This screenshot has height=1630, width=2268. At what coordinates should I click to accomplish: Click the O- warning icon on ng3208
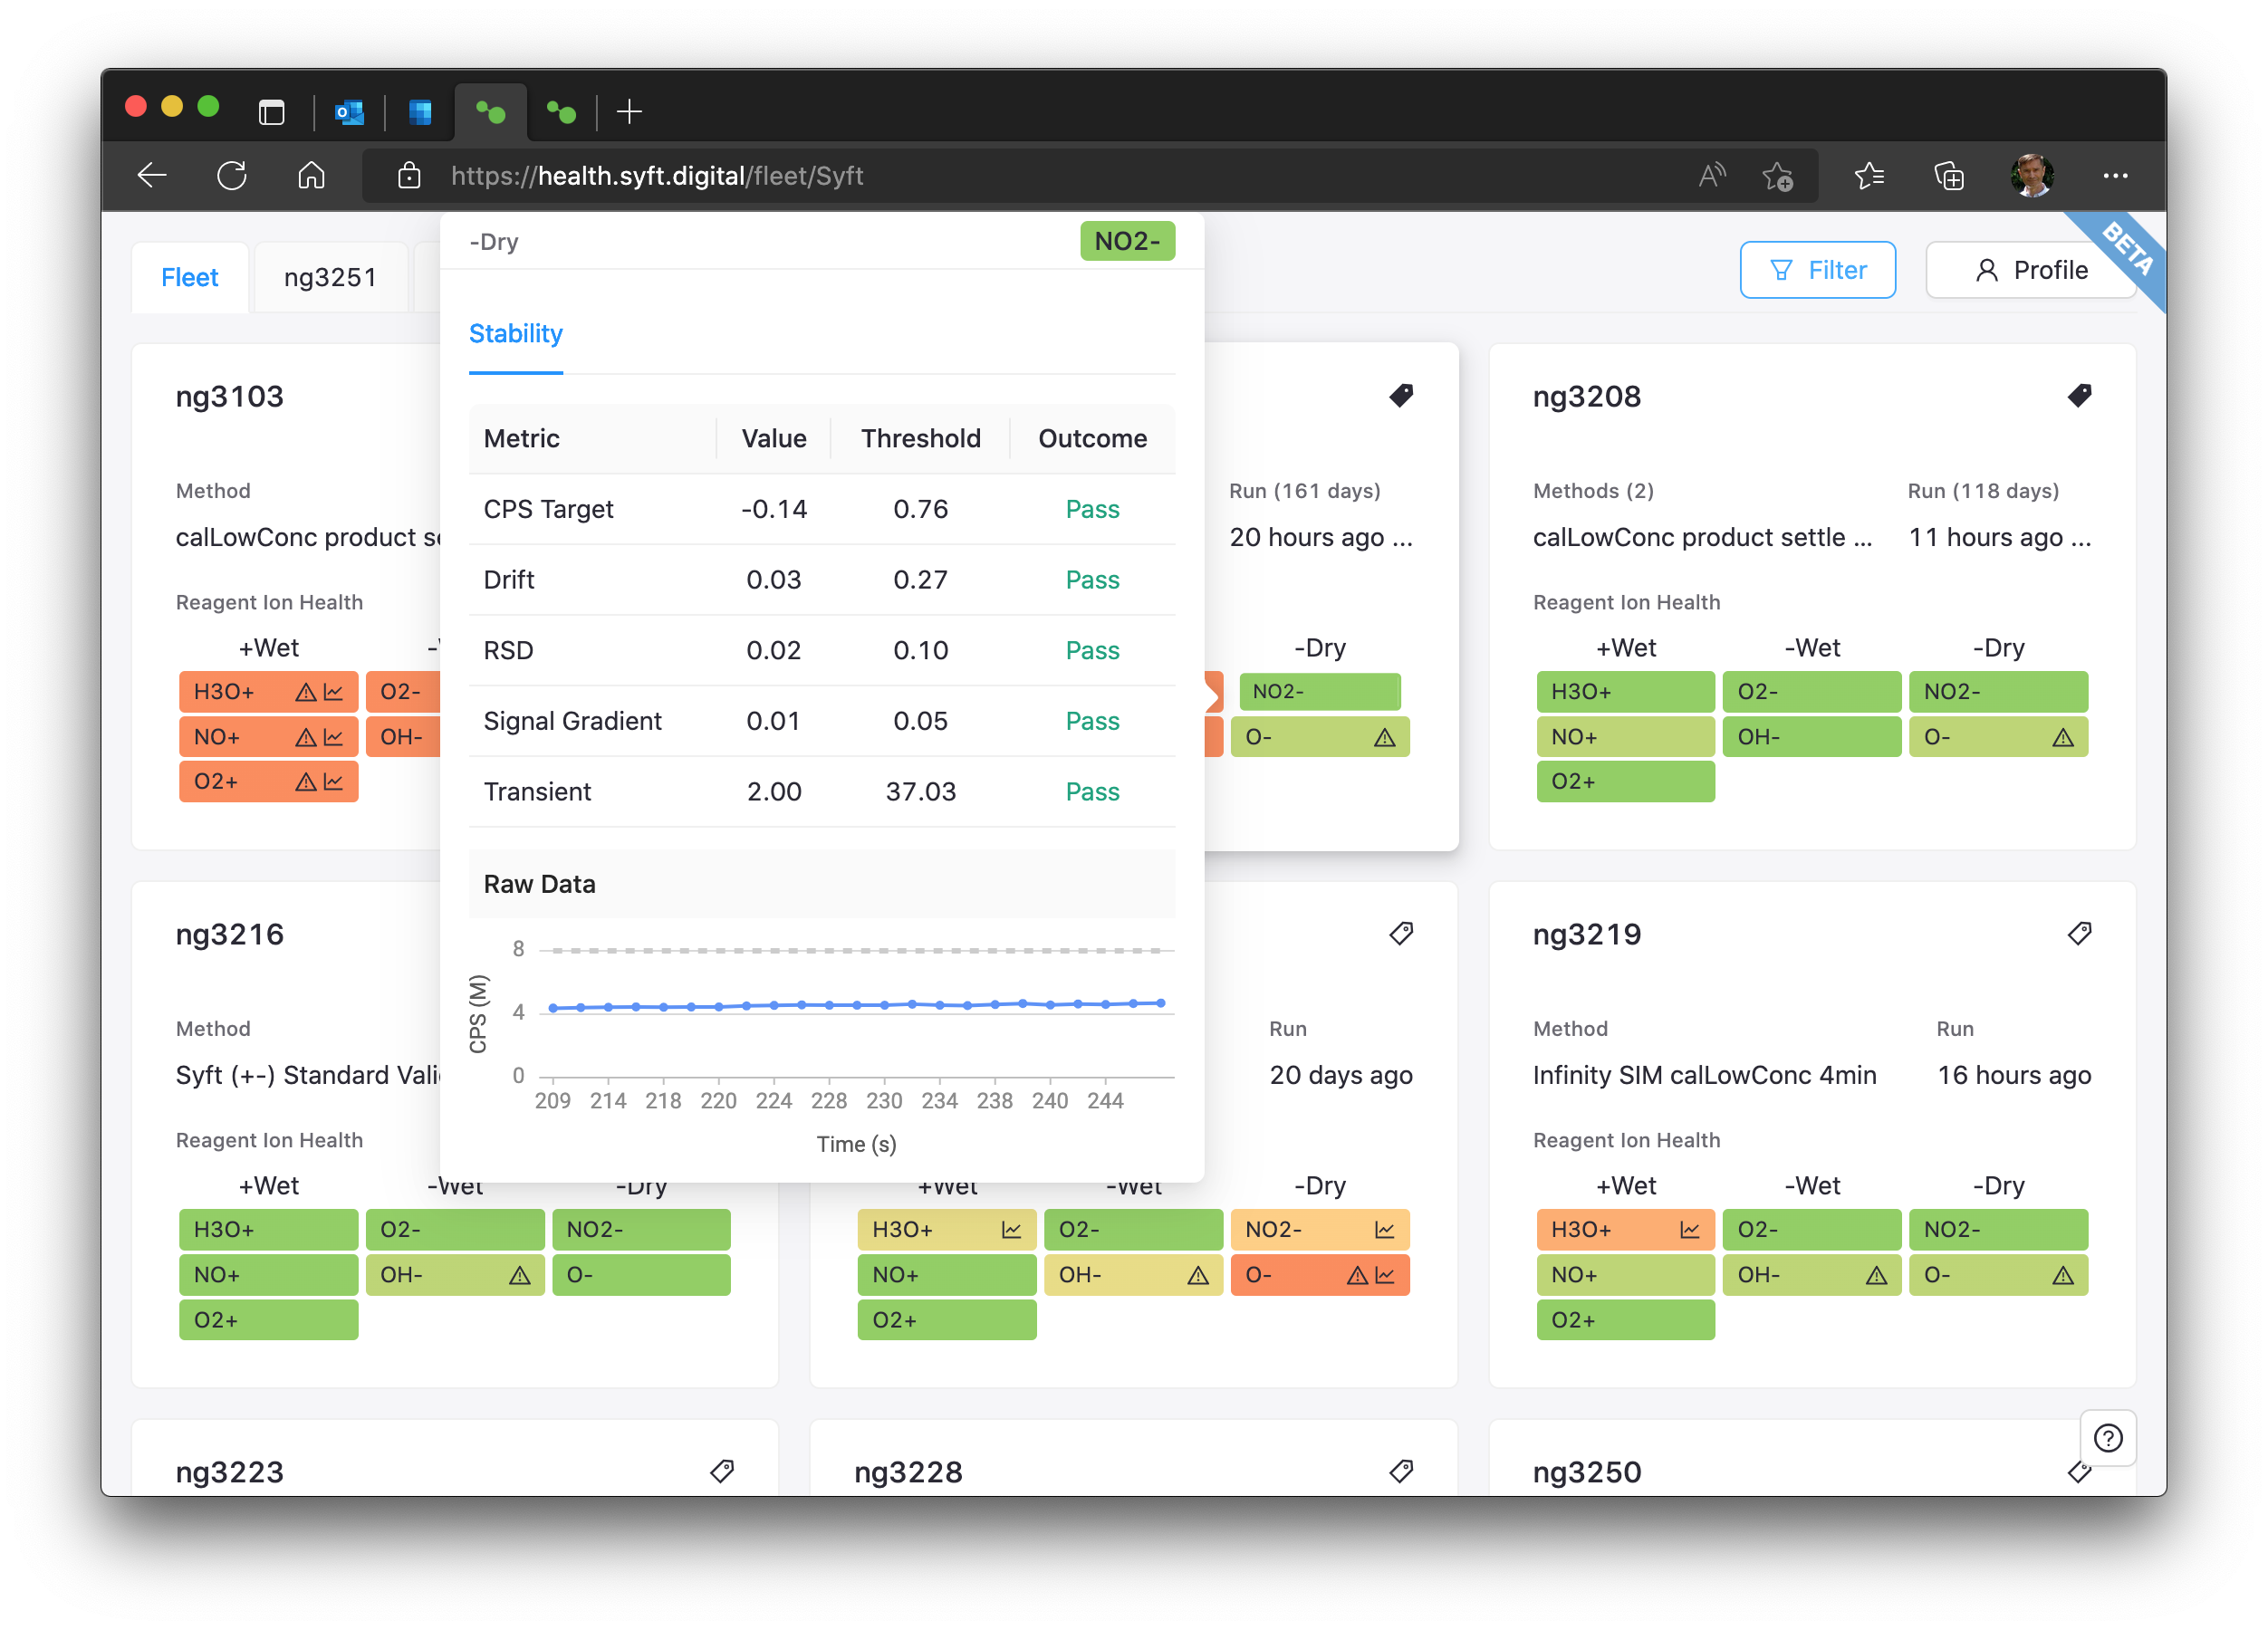[2063, 738]
